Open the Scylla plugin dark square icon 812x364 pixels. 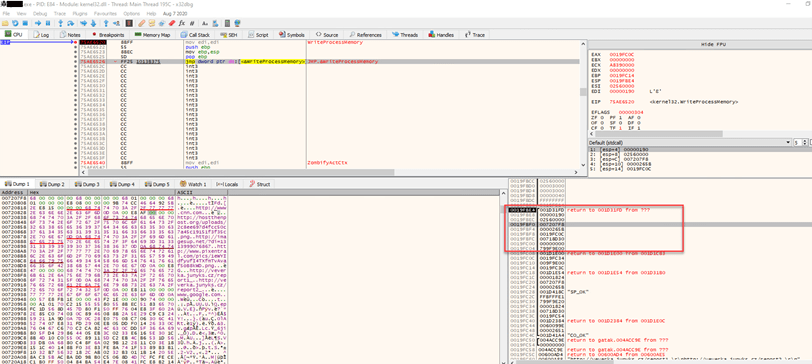click(128, 23)
